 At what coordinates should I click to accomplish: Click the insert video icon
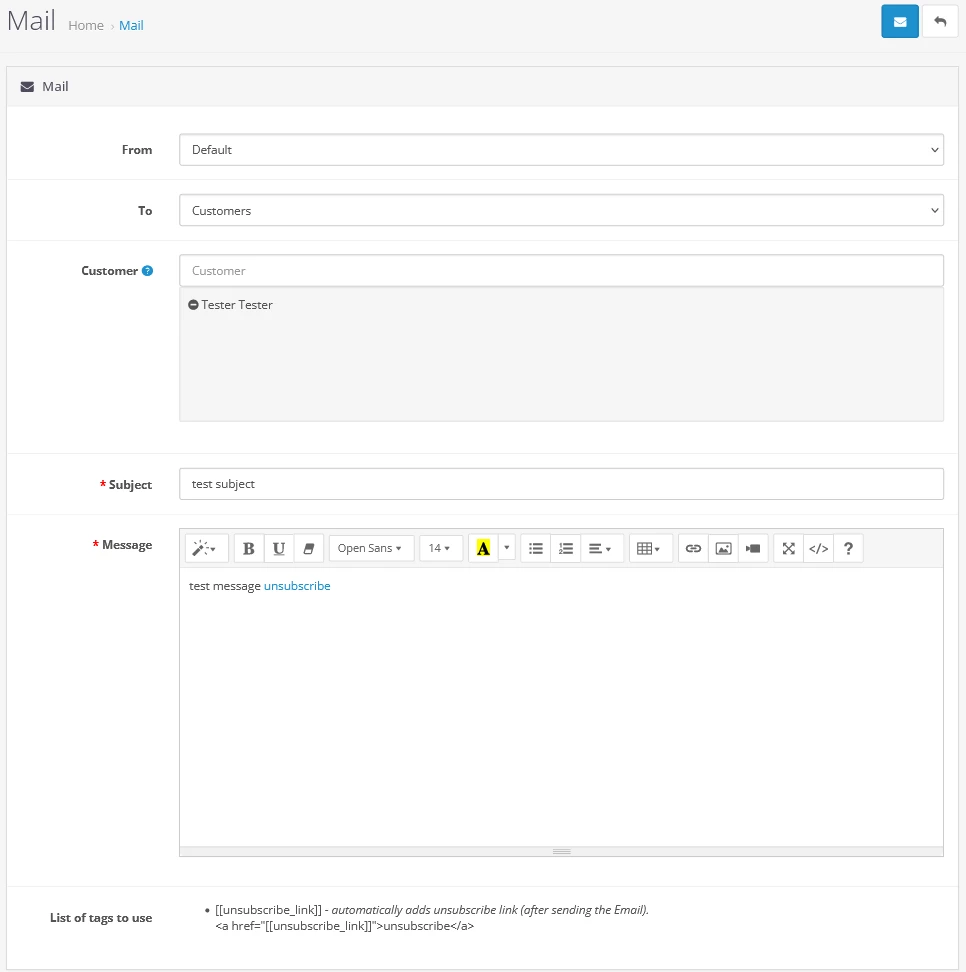(x=753, y=548)
